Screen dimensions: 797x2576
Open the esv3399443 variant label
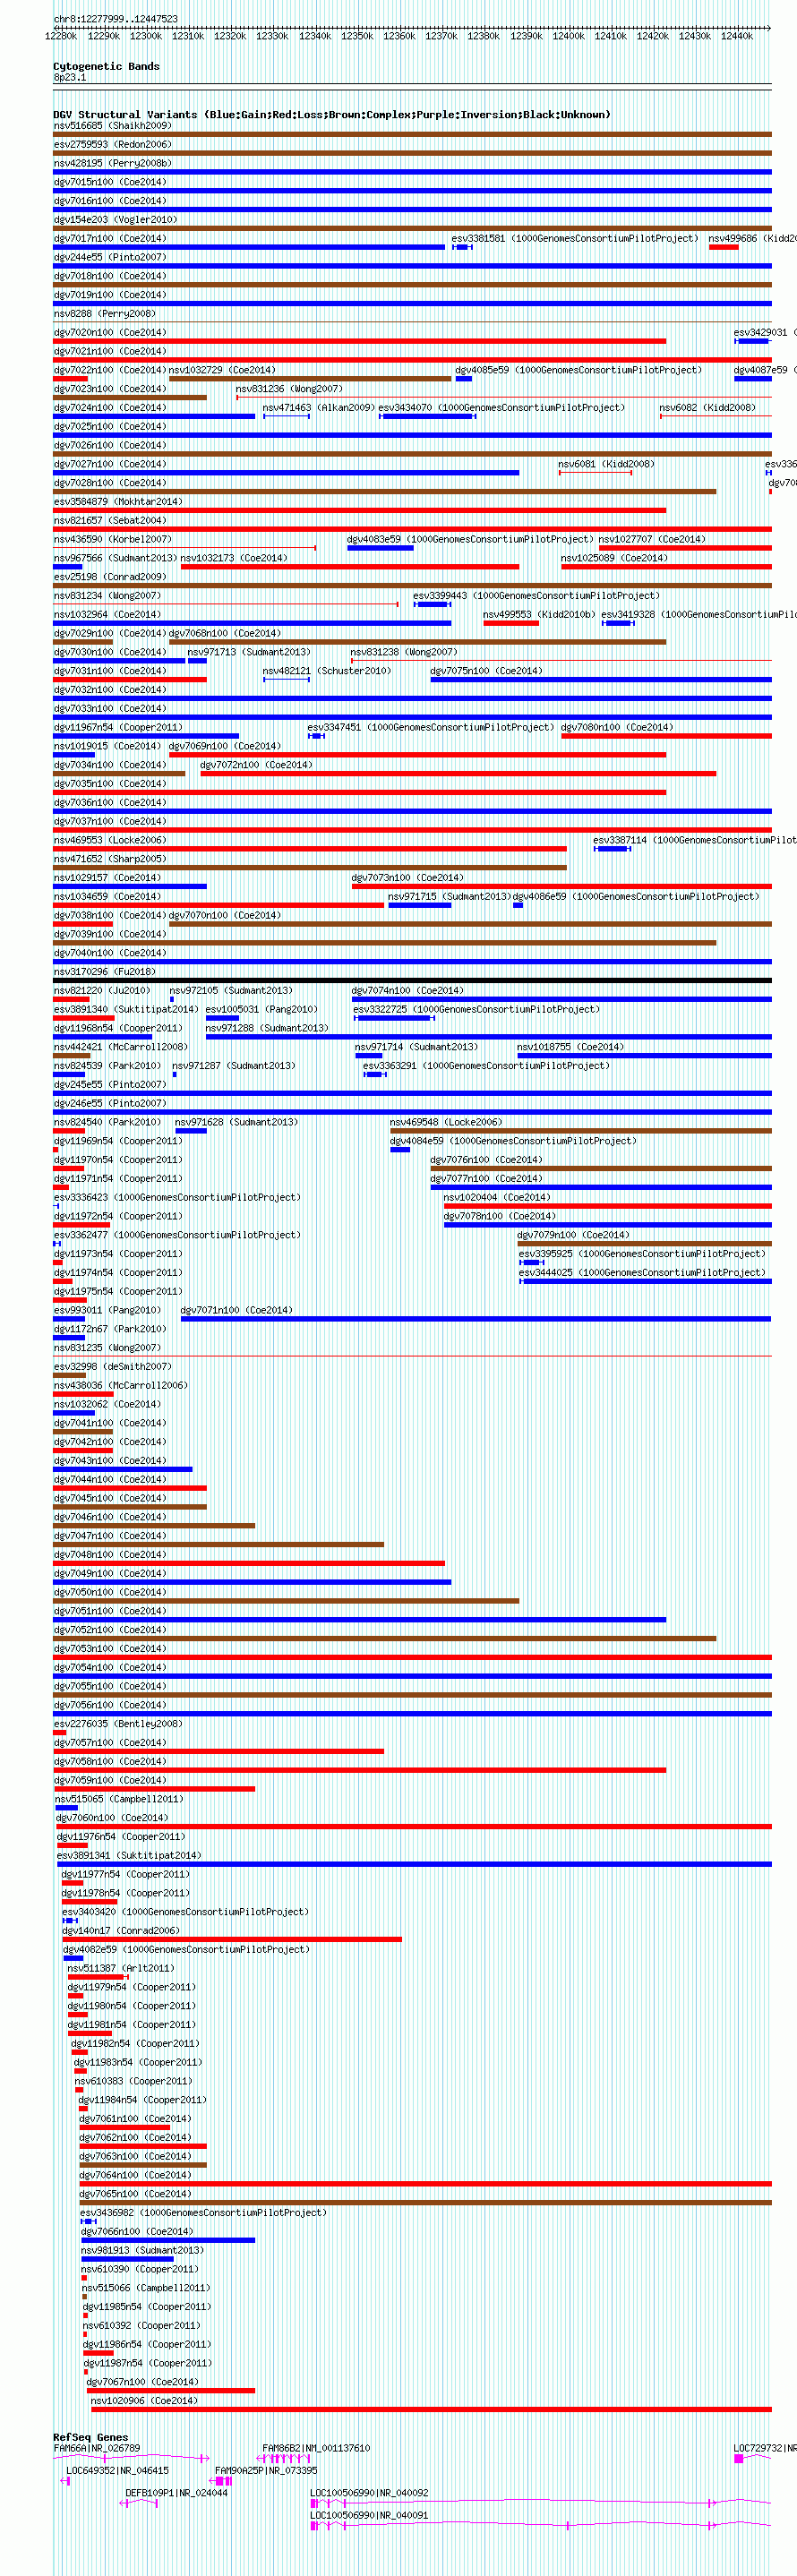(x=536, y=596)
